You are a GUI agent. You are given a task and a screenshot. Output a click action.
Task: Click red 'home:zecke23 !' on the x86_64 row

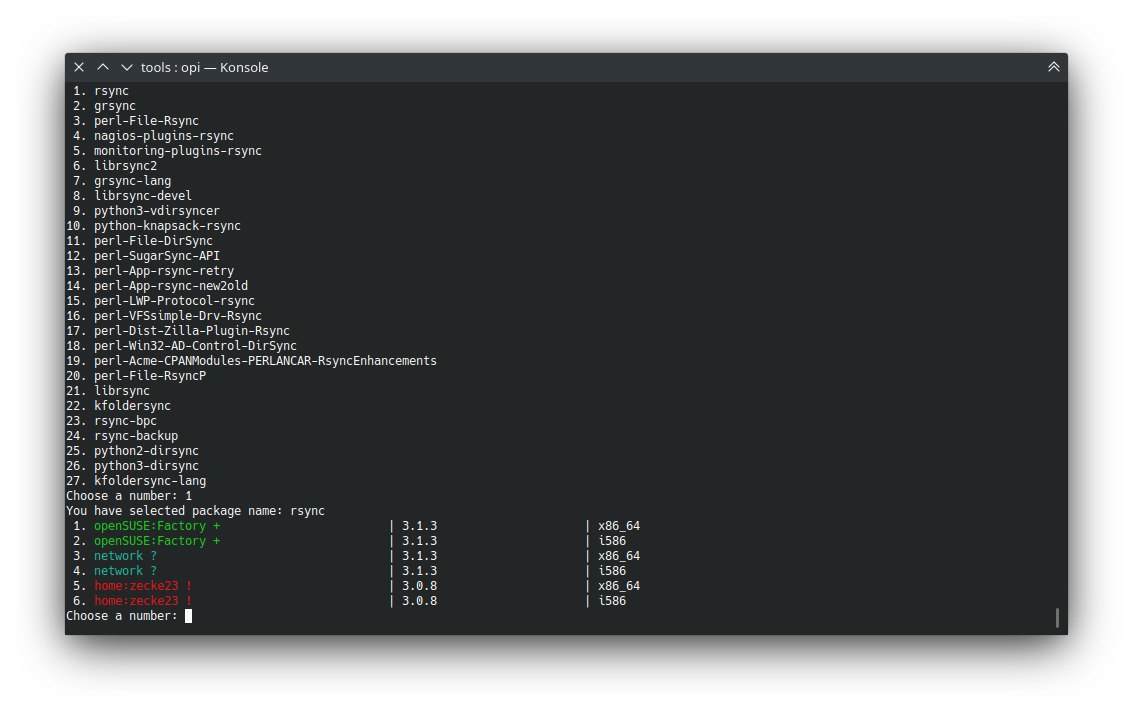(x=143, y=586)
